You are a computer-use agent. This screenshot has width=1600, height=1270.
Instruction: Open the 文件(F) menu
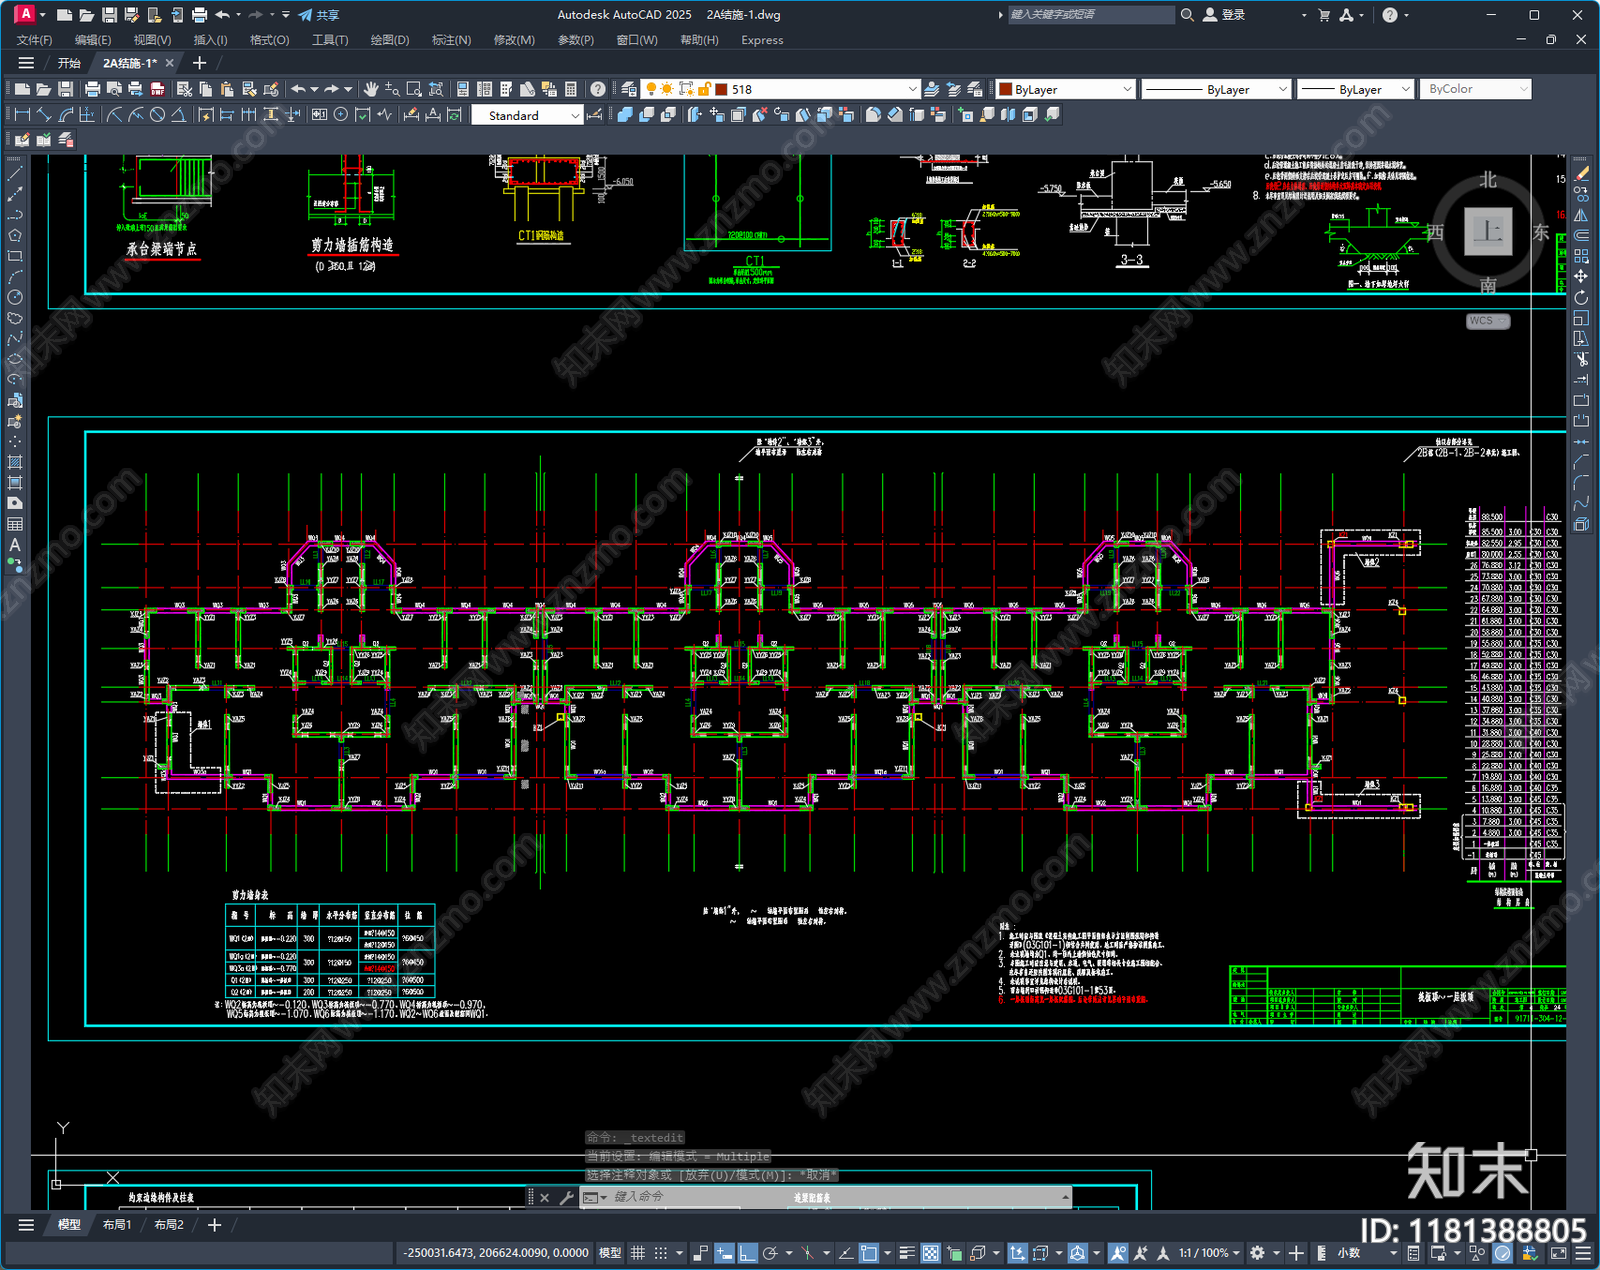(x=34, y=40)
